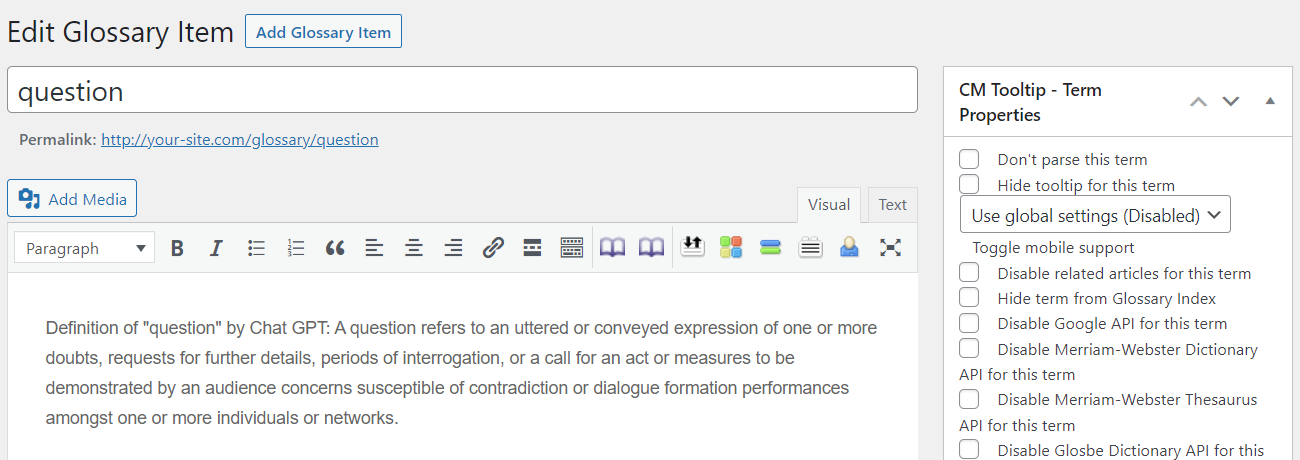Switch to the Visual editor tab
Screen dimensions: 1300x460
[829, 204]
